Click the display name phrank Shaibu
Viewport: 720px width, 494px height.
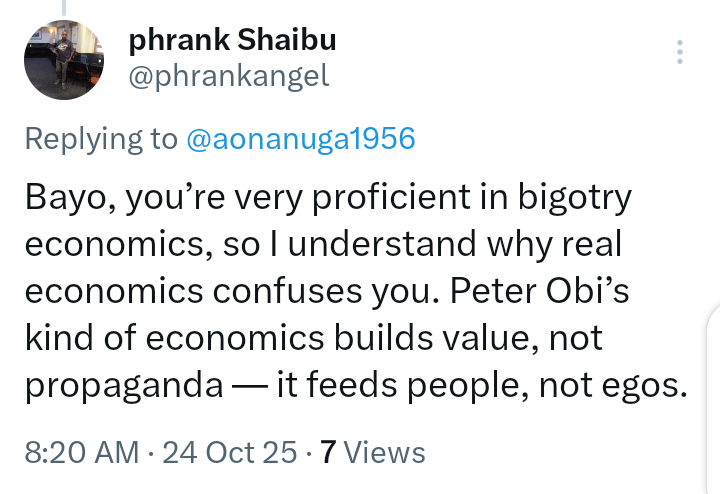coord(232,41)
